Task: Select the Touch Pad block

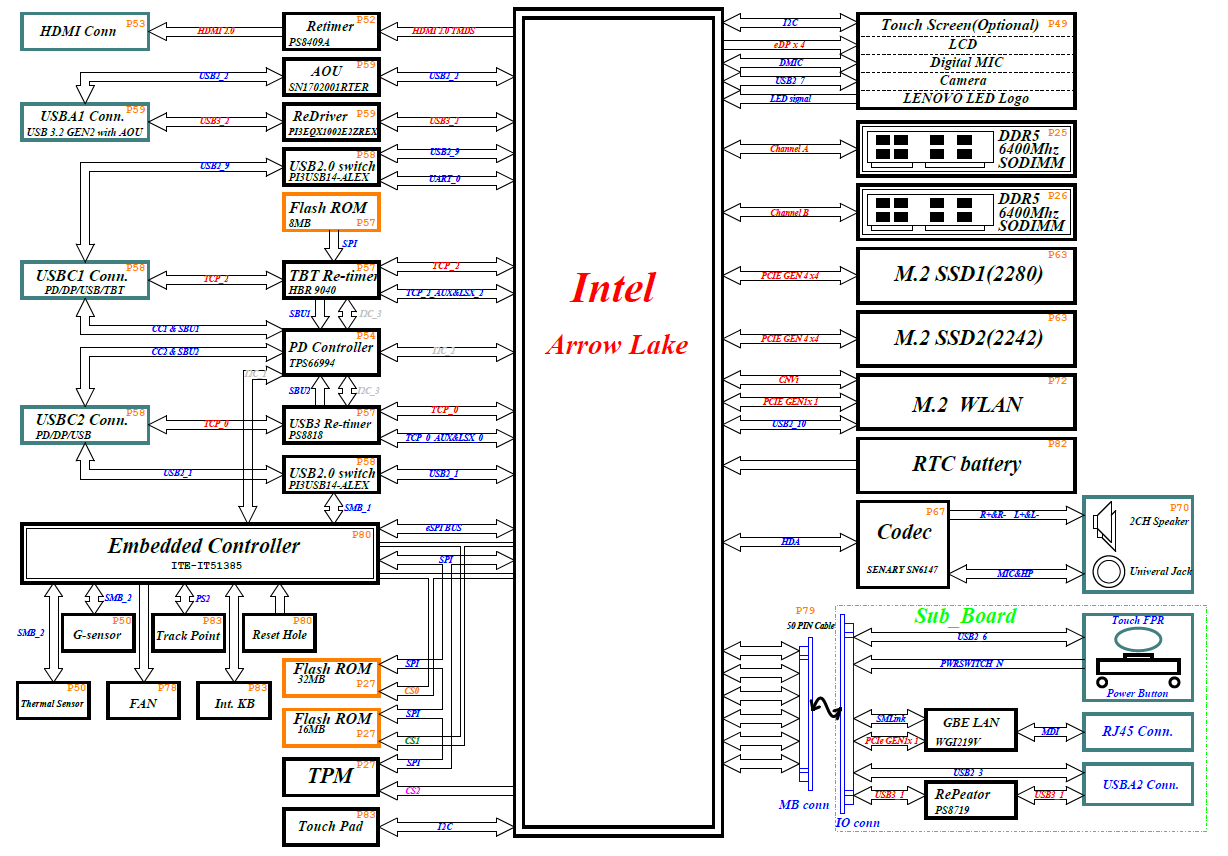Action: click(331, 826)
